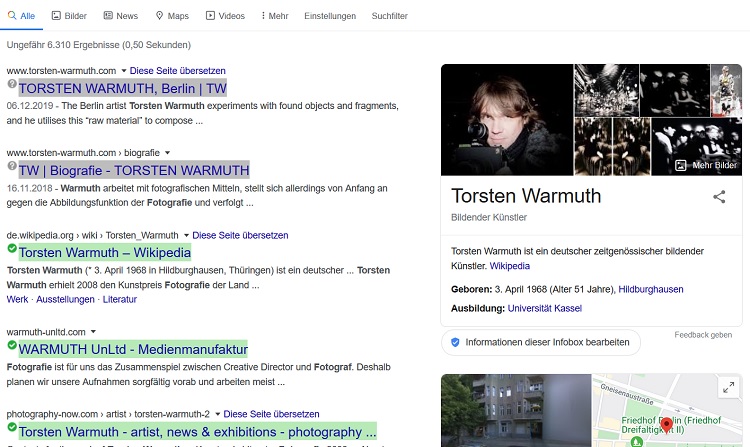Expand dropdown arrow after biografie URL
The image size is (750, 447).
167,153
